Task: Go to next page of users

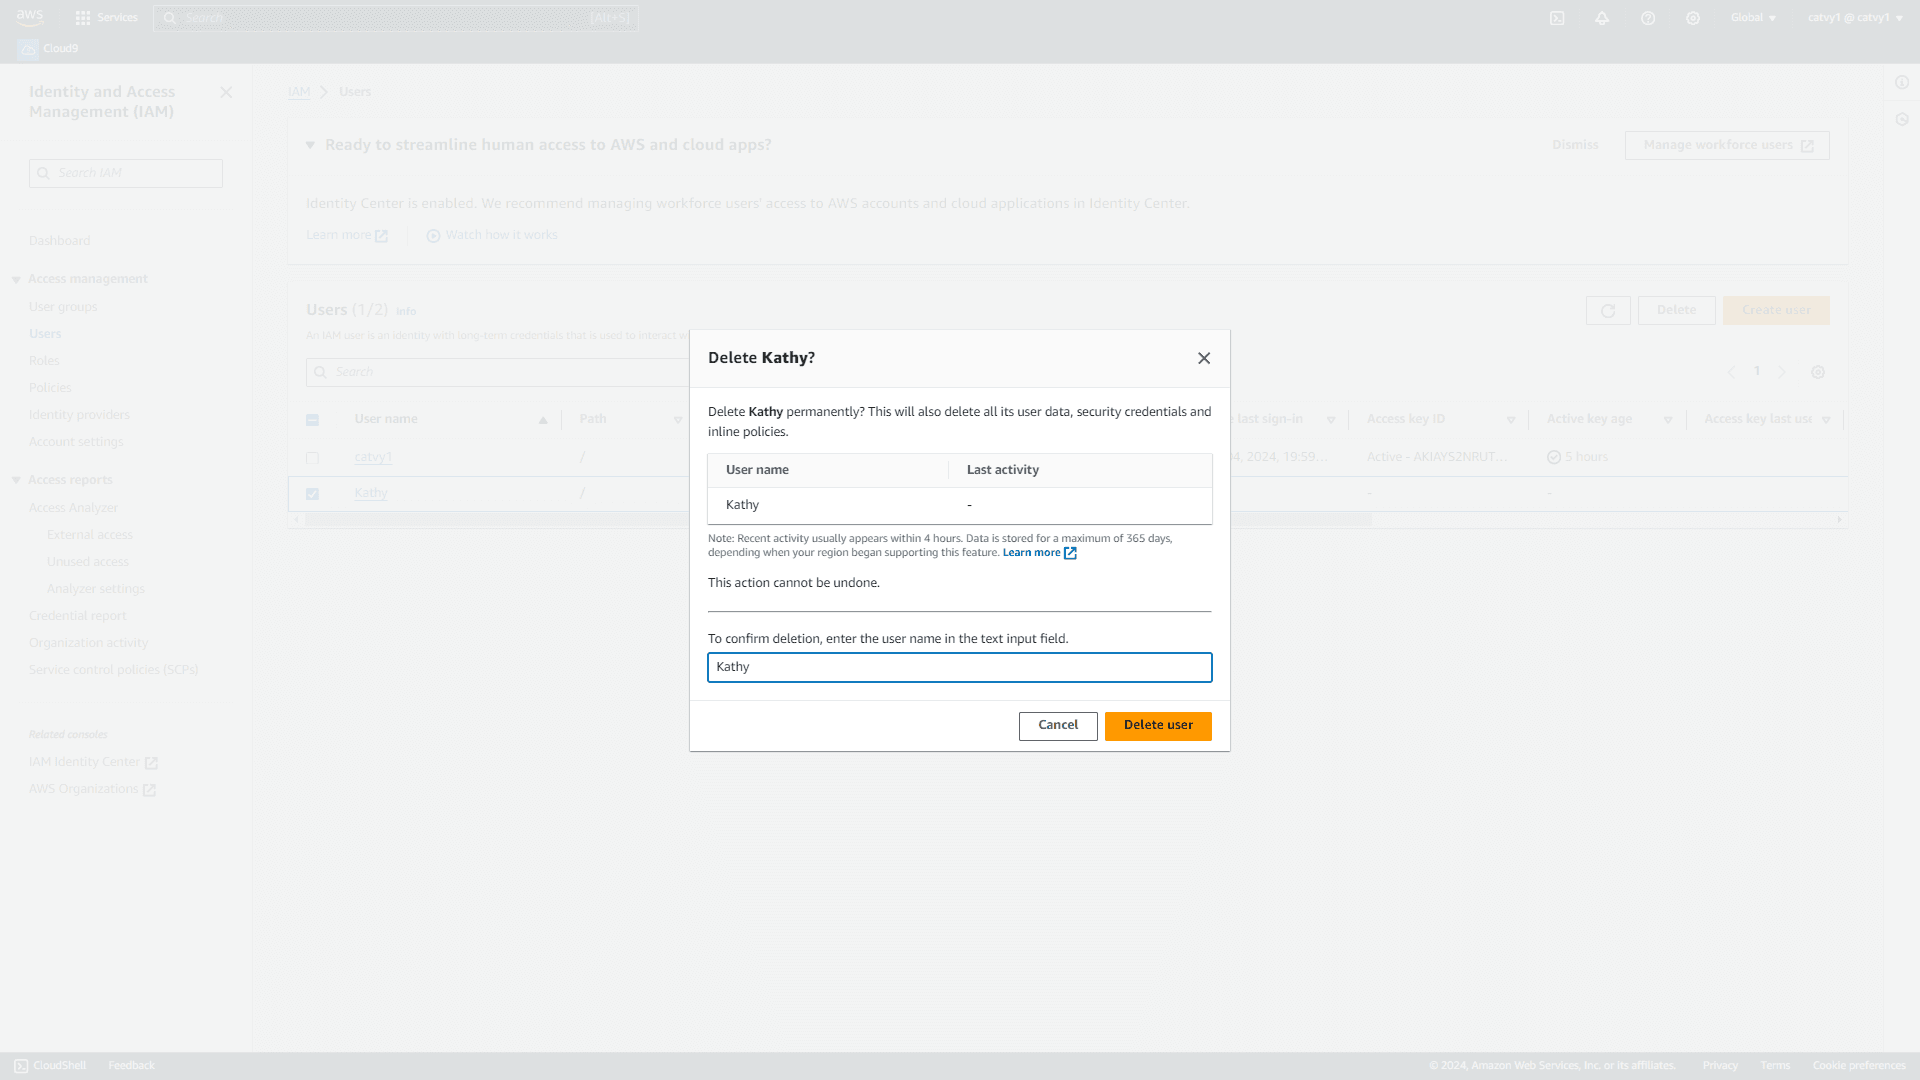Action: (1782, 372)
